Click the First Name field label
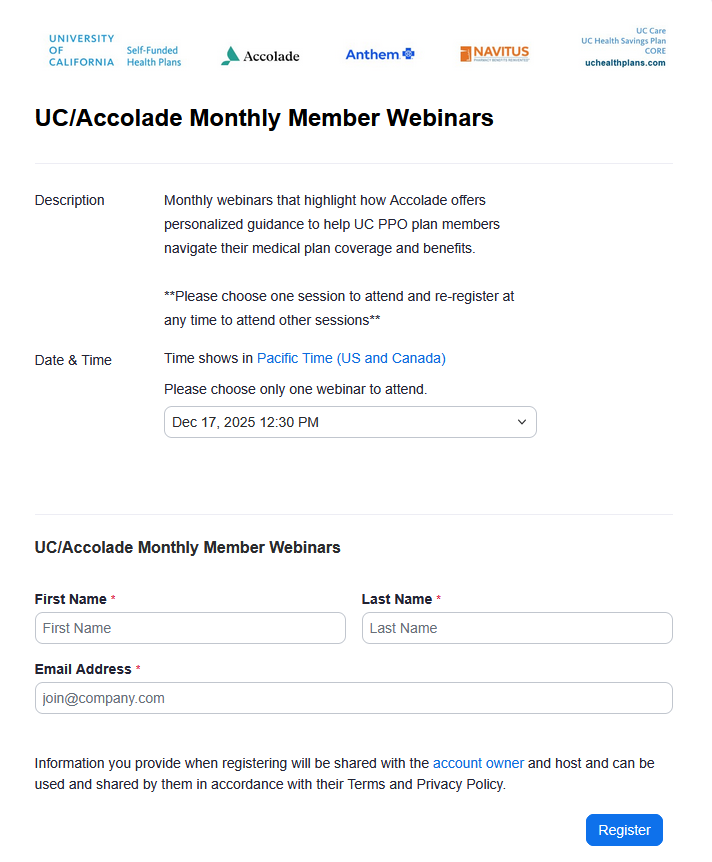 (x=71, y=599)
